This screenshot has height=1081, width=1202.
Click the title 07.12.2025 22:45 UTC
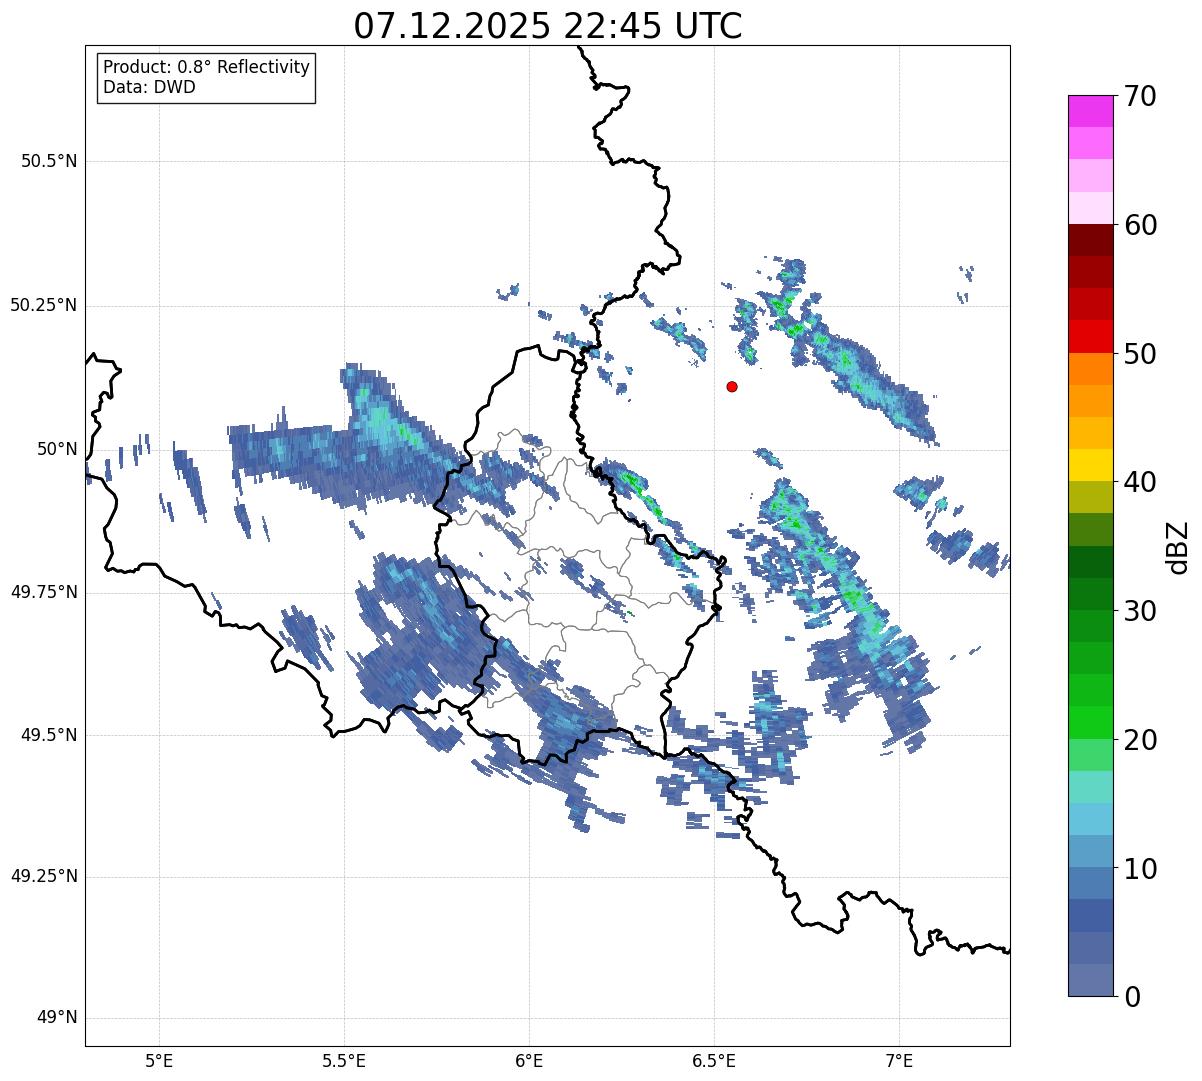548,26
